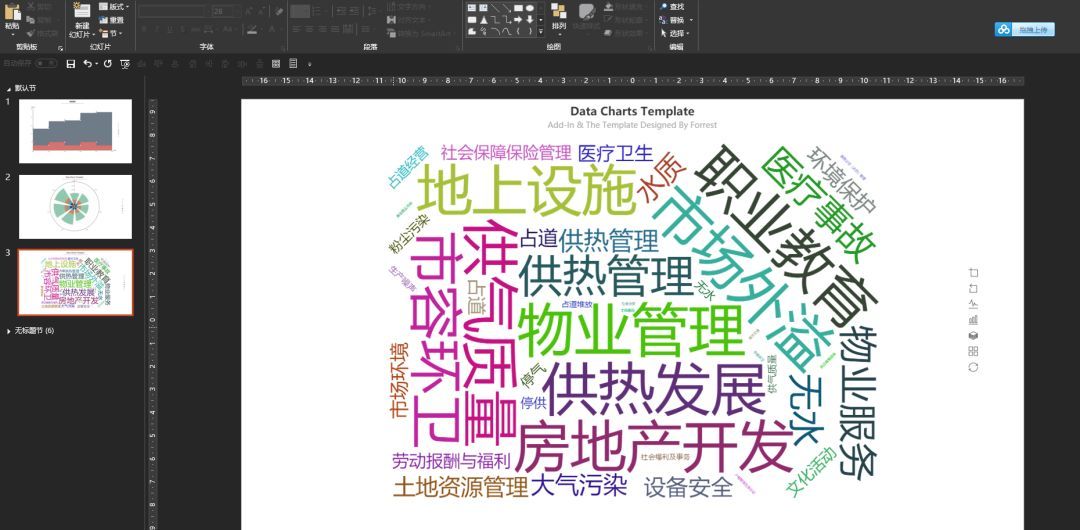
Task: Click the Redo icon
Action: [x=107, y=63]
